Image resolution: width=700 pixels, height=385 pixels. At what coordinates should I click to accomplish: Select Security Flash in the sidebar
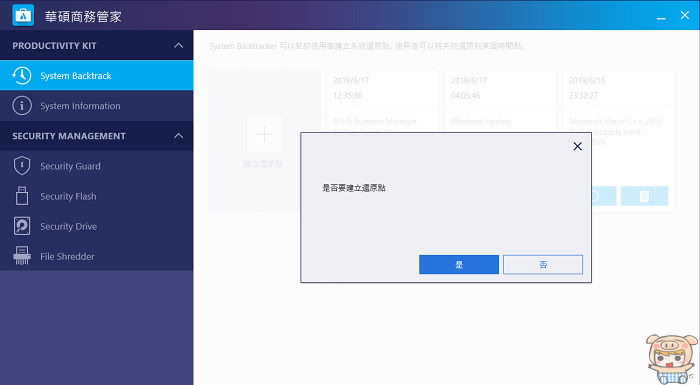tap(96, 196)
